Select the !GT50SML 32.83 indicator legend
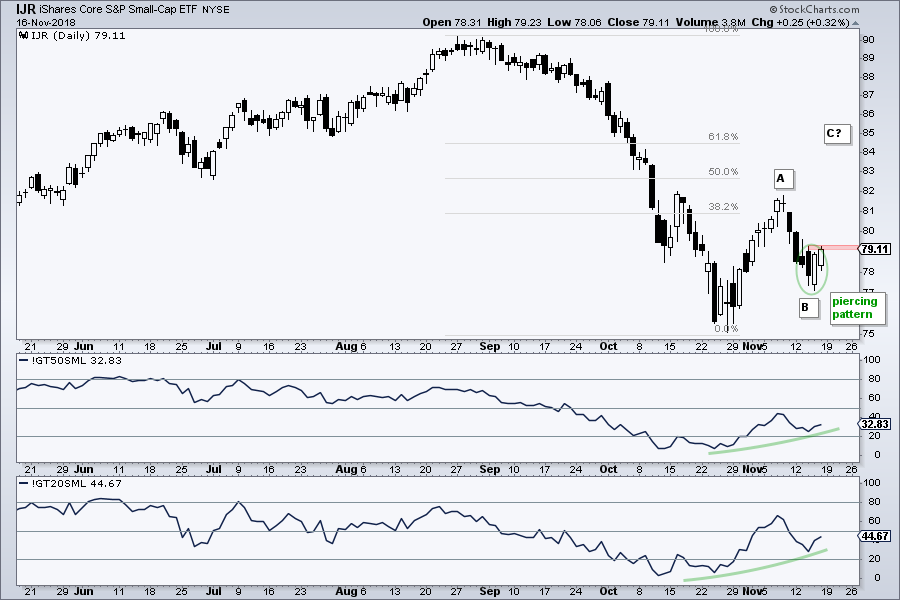This screenshot has height=600, width=900. tap(71, 361)
